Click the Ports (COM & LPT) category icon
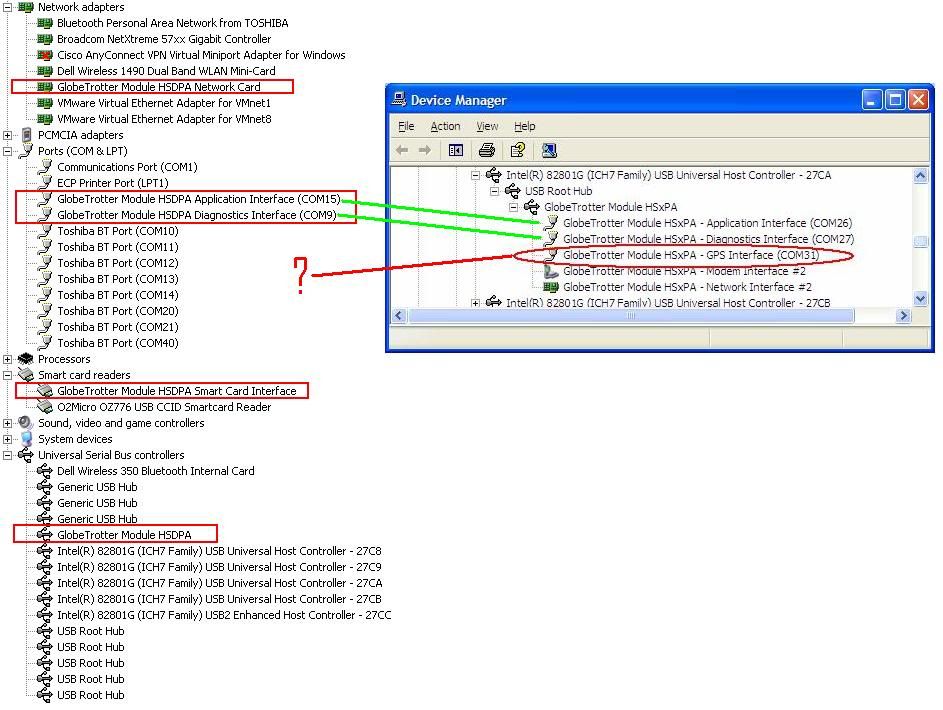 pyautogui.click(x=26, y=151)
